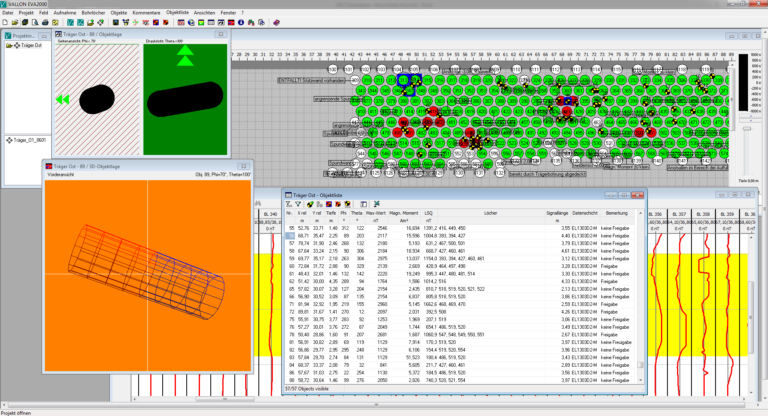Select Träger_01_8001 tree item
Image resolution: width=768 pixels, height=416 pixels.
[30, 140]
